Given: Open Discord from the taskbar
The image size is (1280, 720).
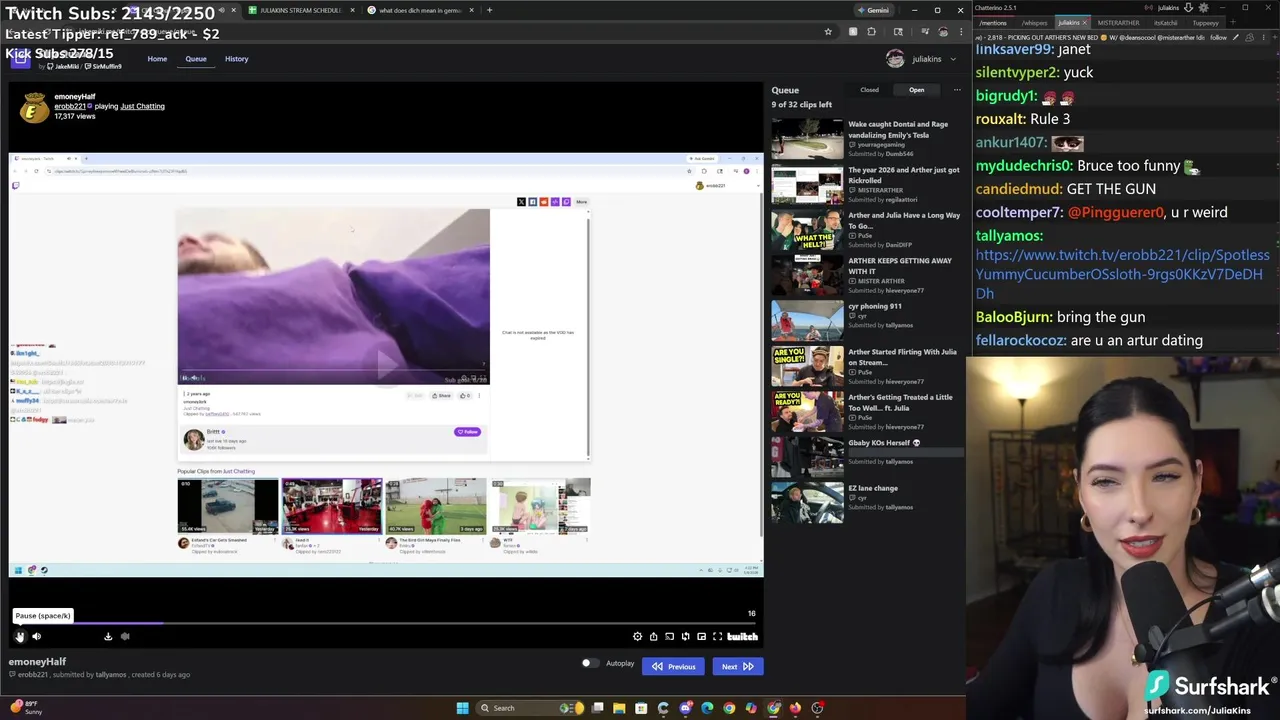Looking at the screenshot, I should pos(685,708).
